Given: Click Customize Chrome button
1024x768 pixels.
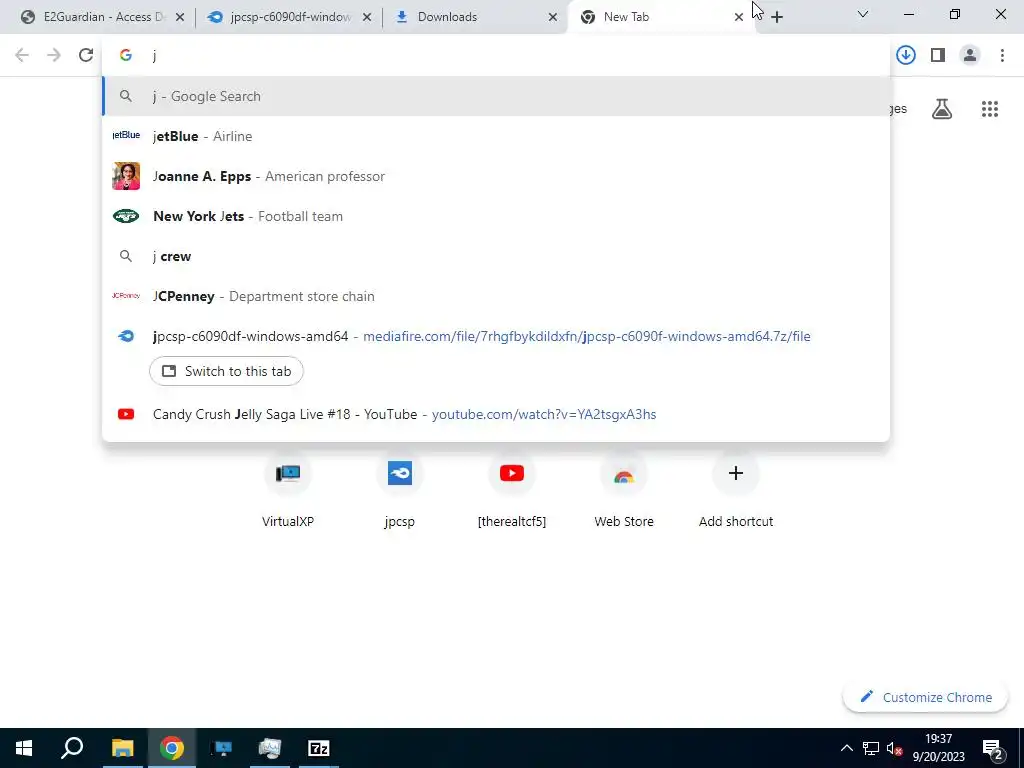Looking at the screenshot, I should click(925, 697).
